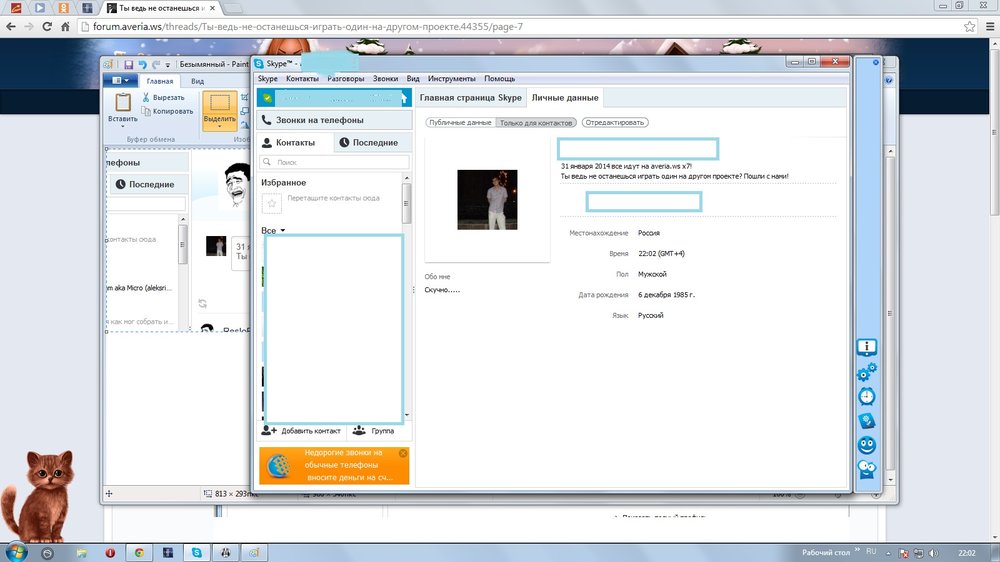Viewport: 1000px width, 562px height.
Task: Close the orange Skype ad banner
Action: (403, 453)
